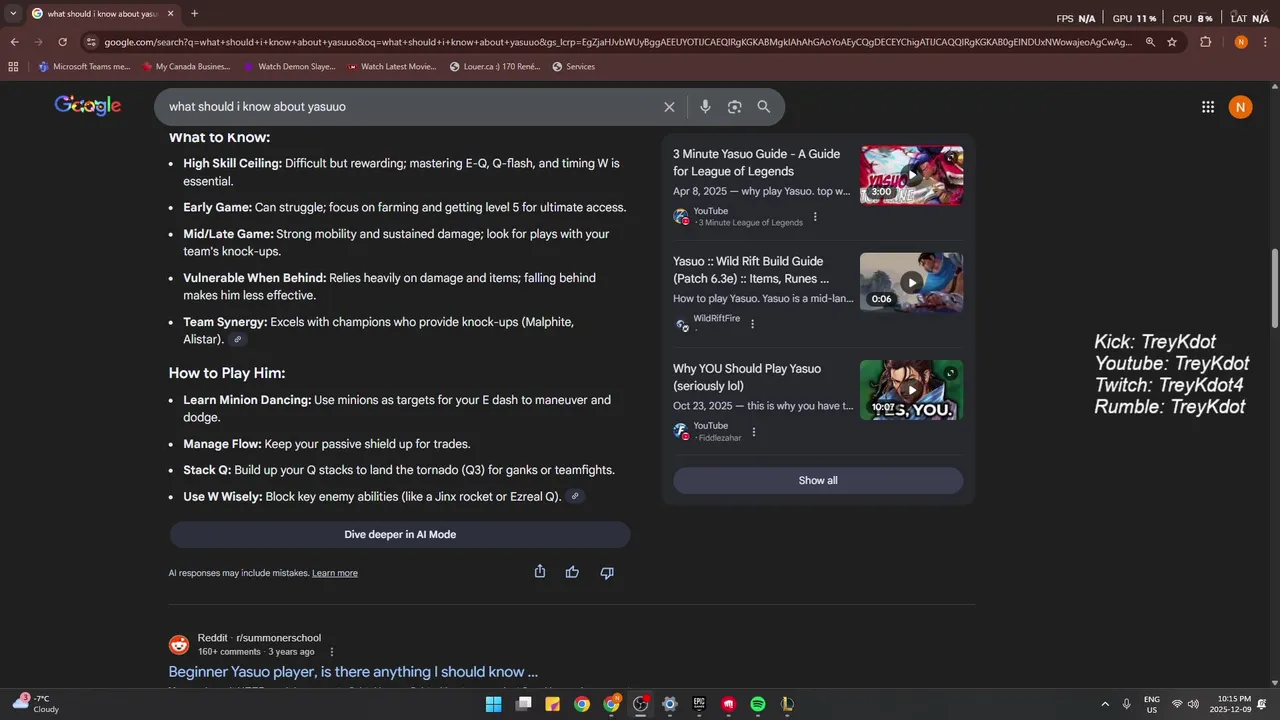Open bookmarks apps grid shortcut
This screenshot has height=720, width=1280.
(x=13, y=67)
